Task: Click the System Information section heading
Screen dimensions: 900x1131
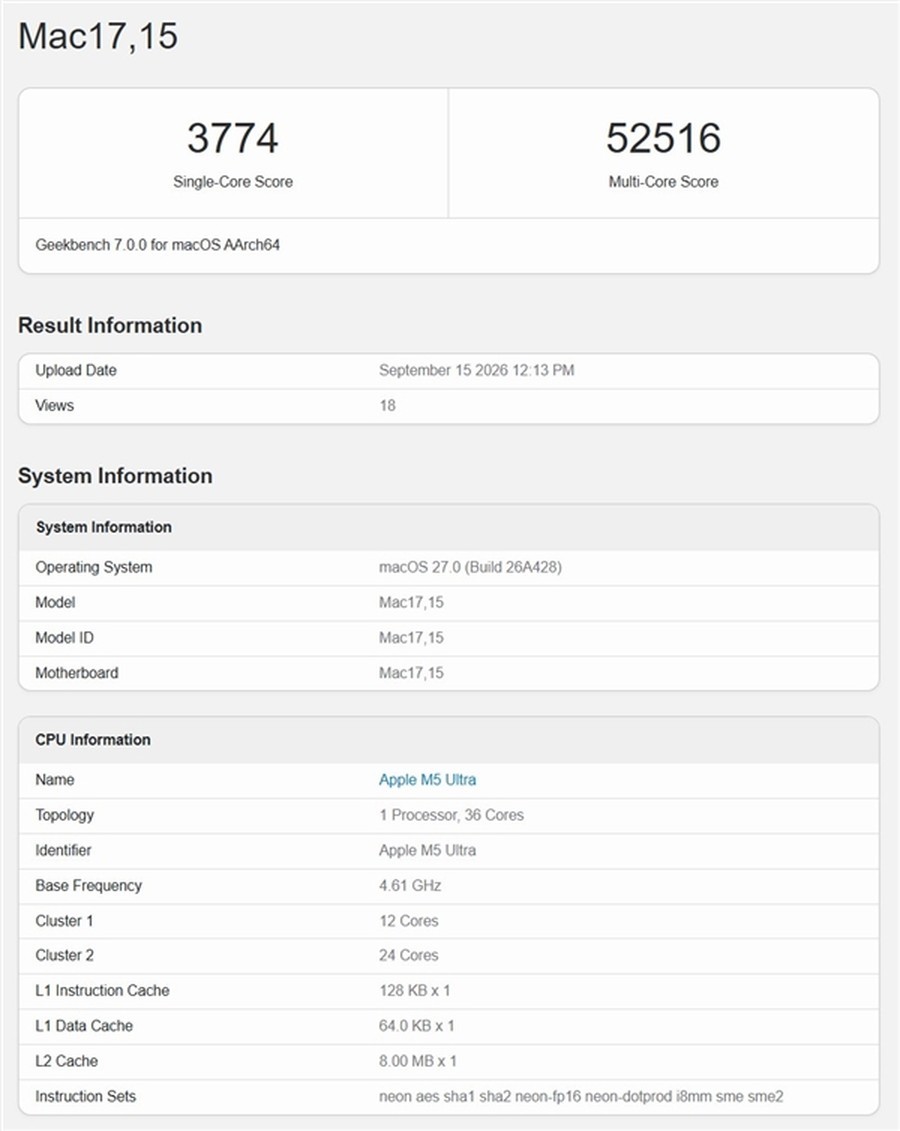Action: [115, 476]
